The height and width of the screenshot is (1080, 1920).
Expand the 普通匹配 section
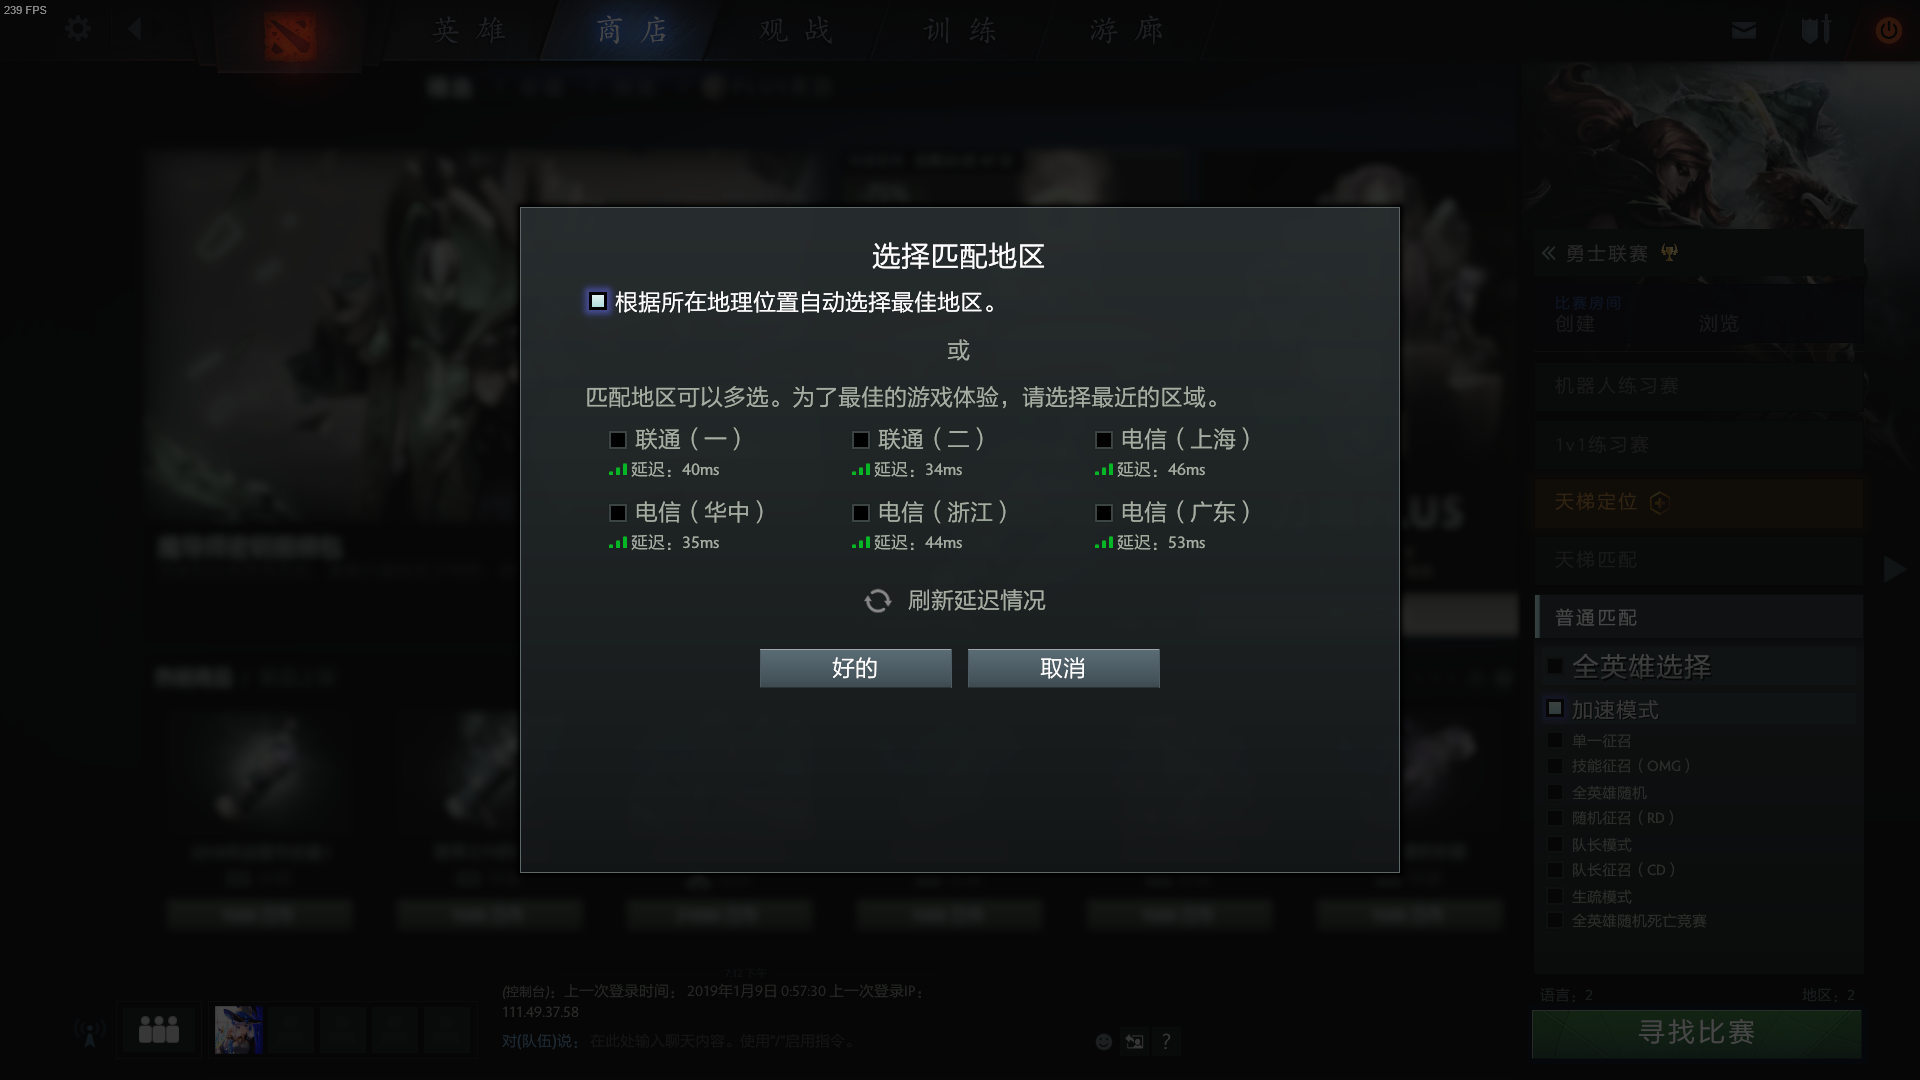coord(1698,618)
